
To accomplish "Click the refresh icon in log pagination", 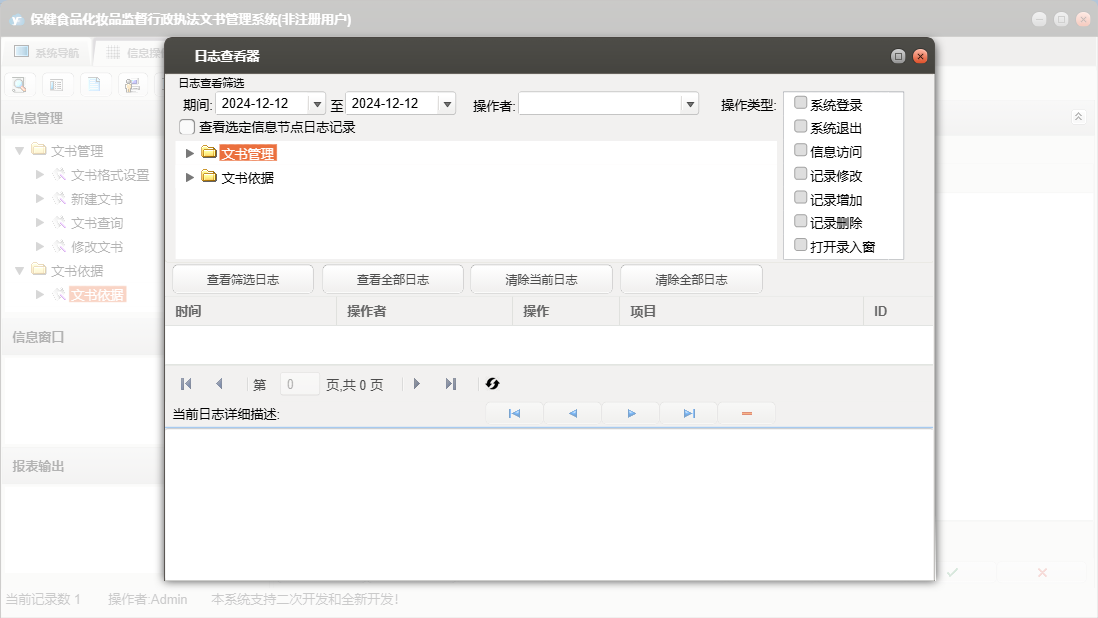I will click(x=492, y=384).
